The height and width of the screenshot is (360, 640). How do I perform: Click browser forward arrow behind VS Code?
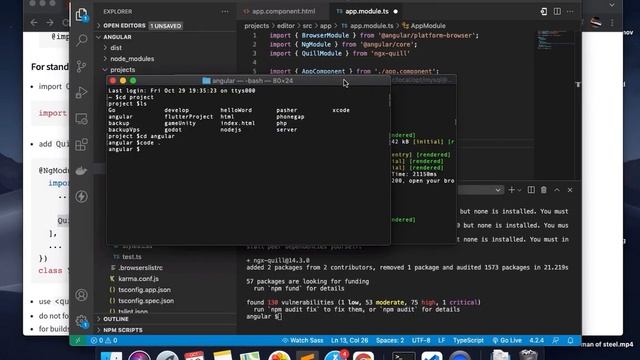50,22
